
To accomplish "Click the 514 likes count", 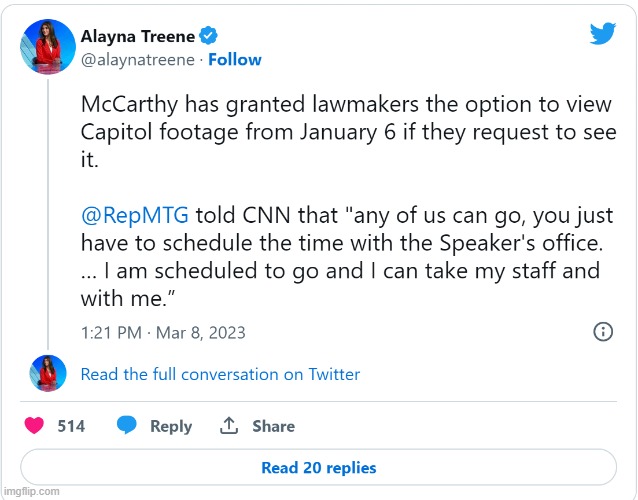I will point(71,426).
